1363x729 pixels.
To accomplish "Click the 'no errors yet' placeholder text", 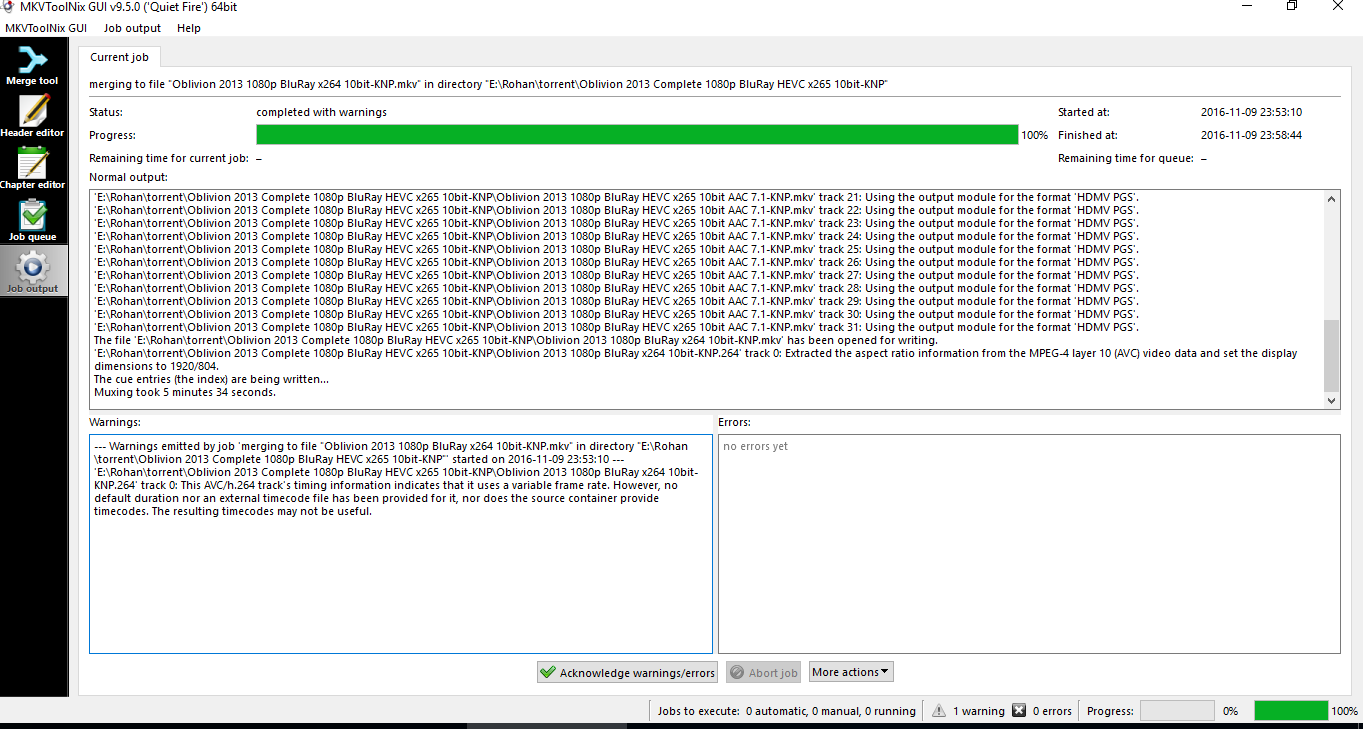I will pos(755,446).
